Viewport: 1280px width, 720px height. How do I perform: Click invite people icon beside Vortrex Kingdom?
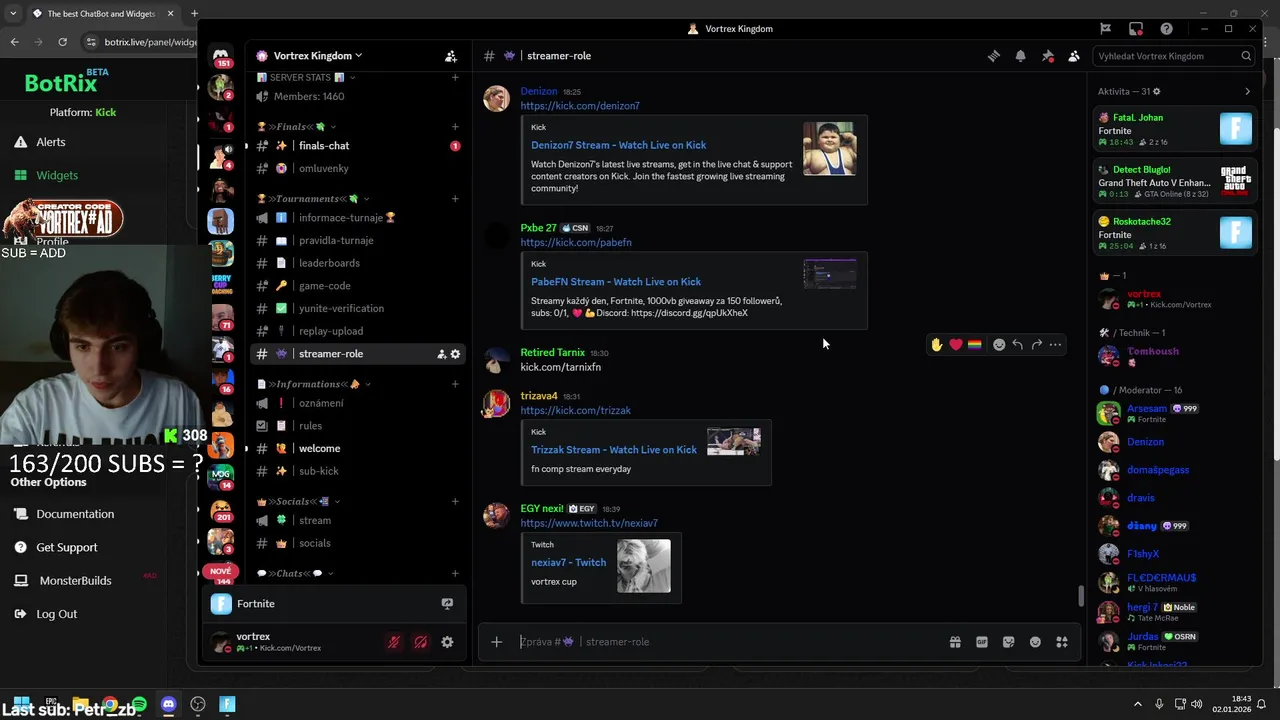[x=451, y=56]
